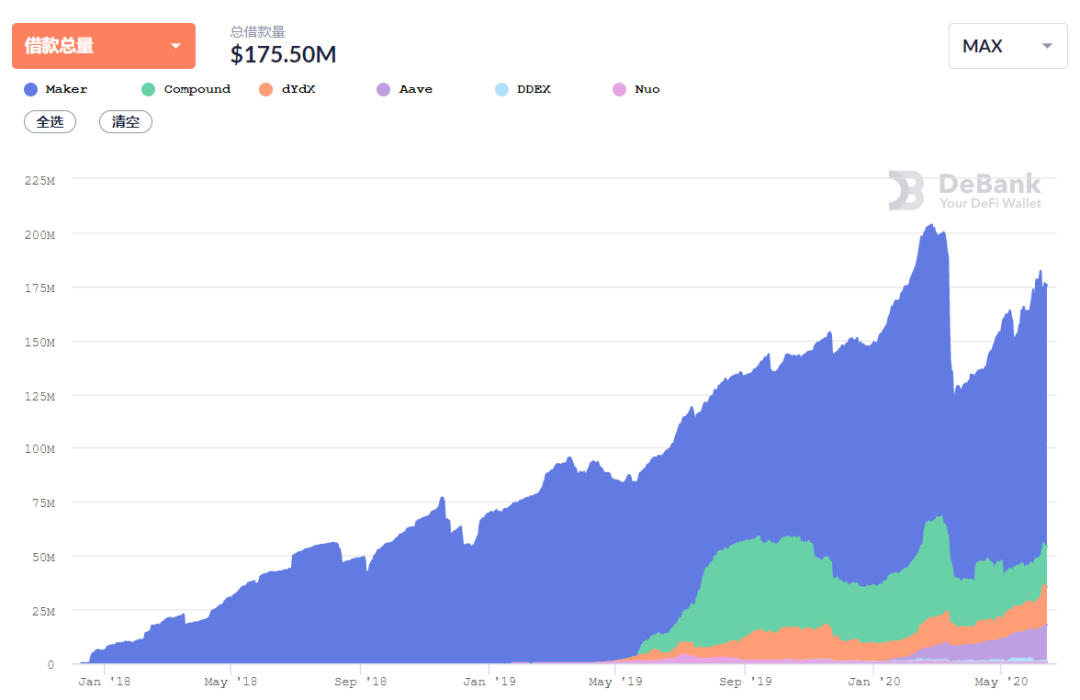This screenshot has height=700, width=1080.
Task: Click the white arrow on orange dropdown
Action: (x=176, y=46)
